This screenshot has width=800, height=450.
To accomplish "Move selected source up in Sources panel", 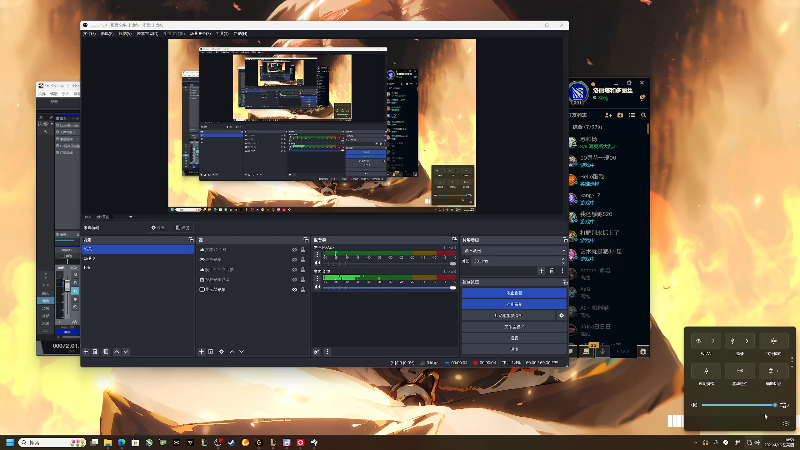I will (x=232, y=352).
